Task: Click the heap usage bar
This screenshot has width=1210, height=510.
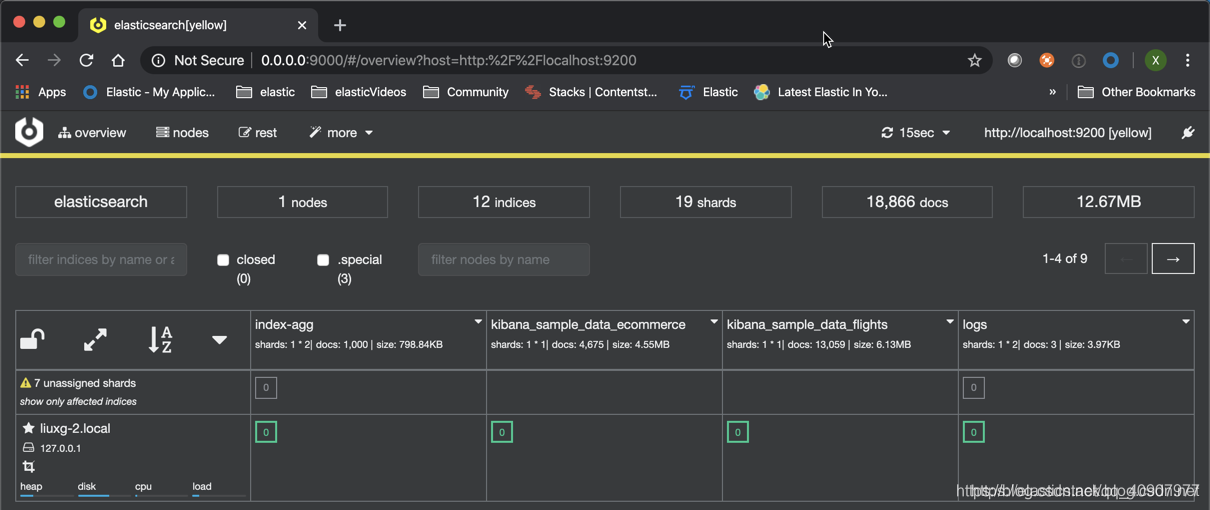Action: (48, 495)
